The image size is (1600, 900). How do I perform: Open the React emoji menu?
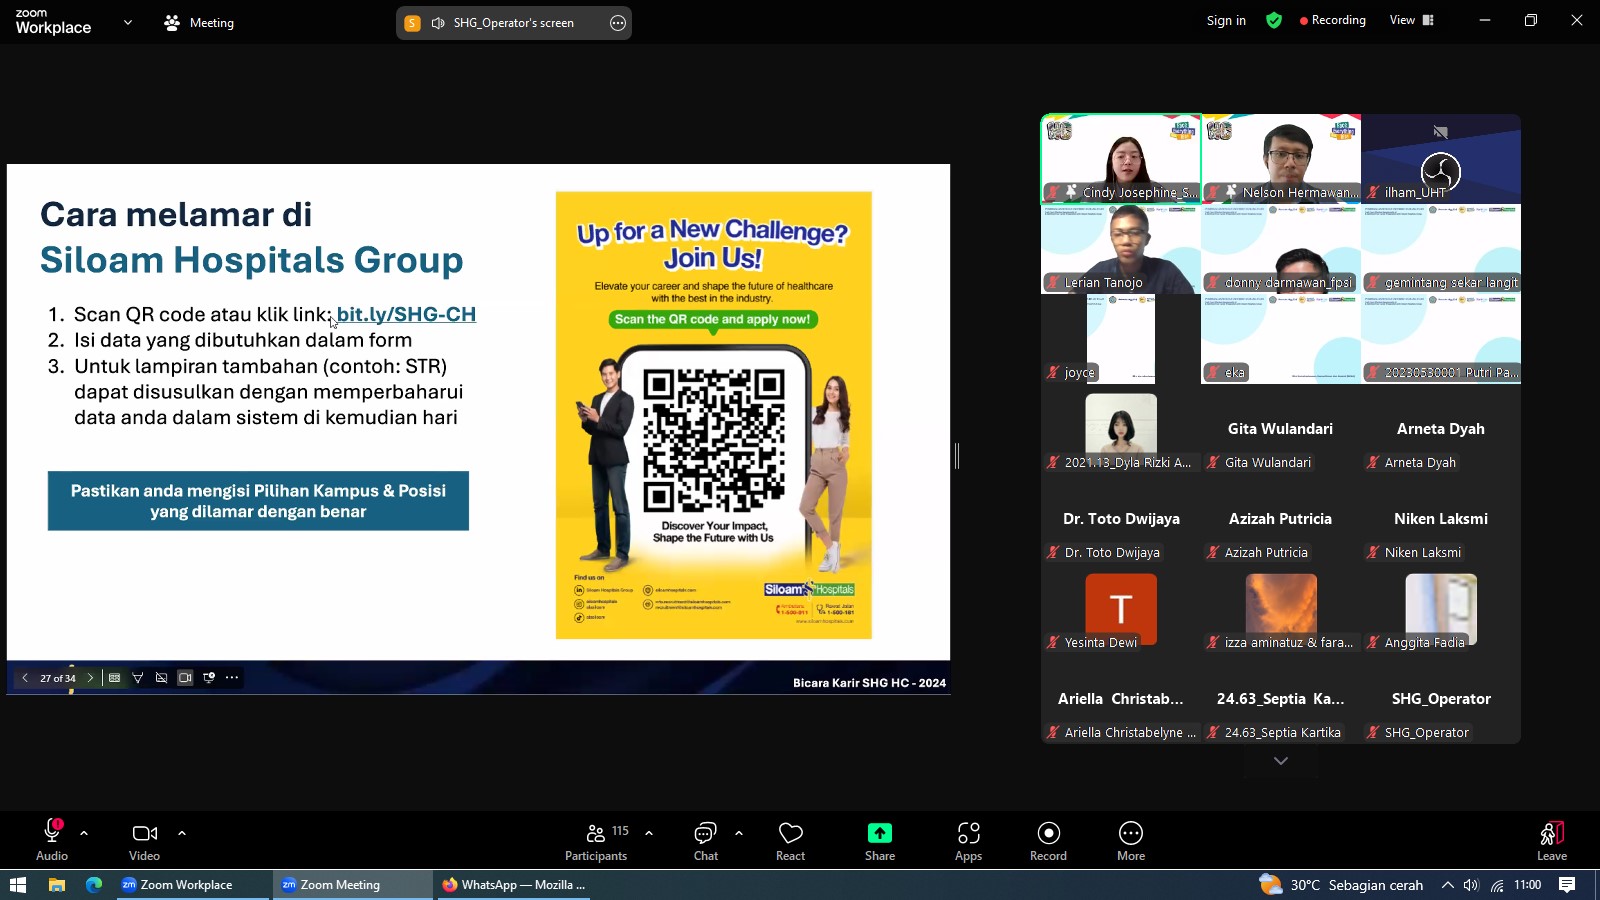coord(790,841)
